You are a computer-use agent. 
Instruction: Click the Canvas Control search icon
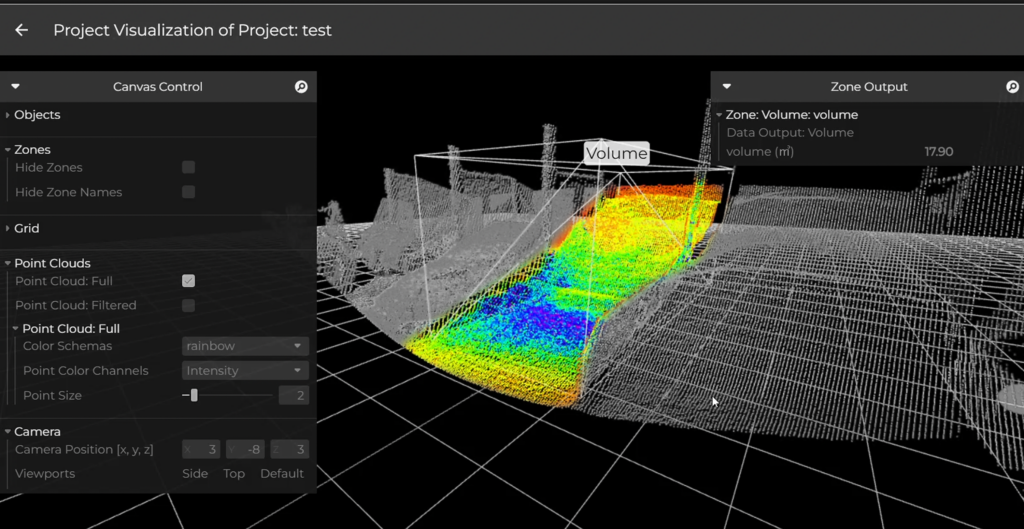tap(301, 87)
